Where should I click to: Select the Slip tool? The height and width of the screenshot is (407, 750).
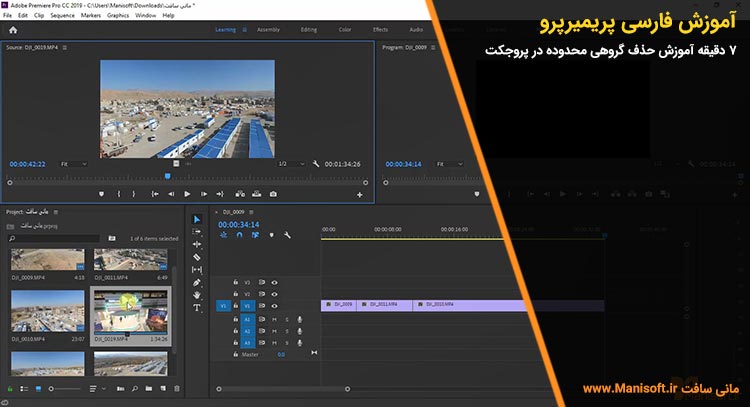[197, 270]
